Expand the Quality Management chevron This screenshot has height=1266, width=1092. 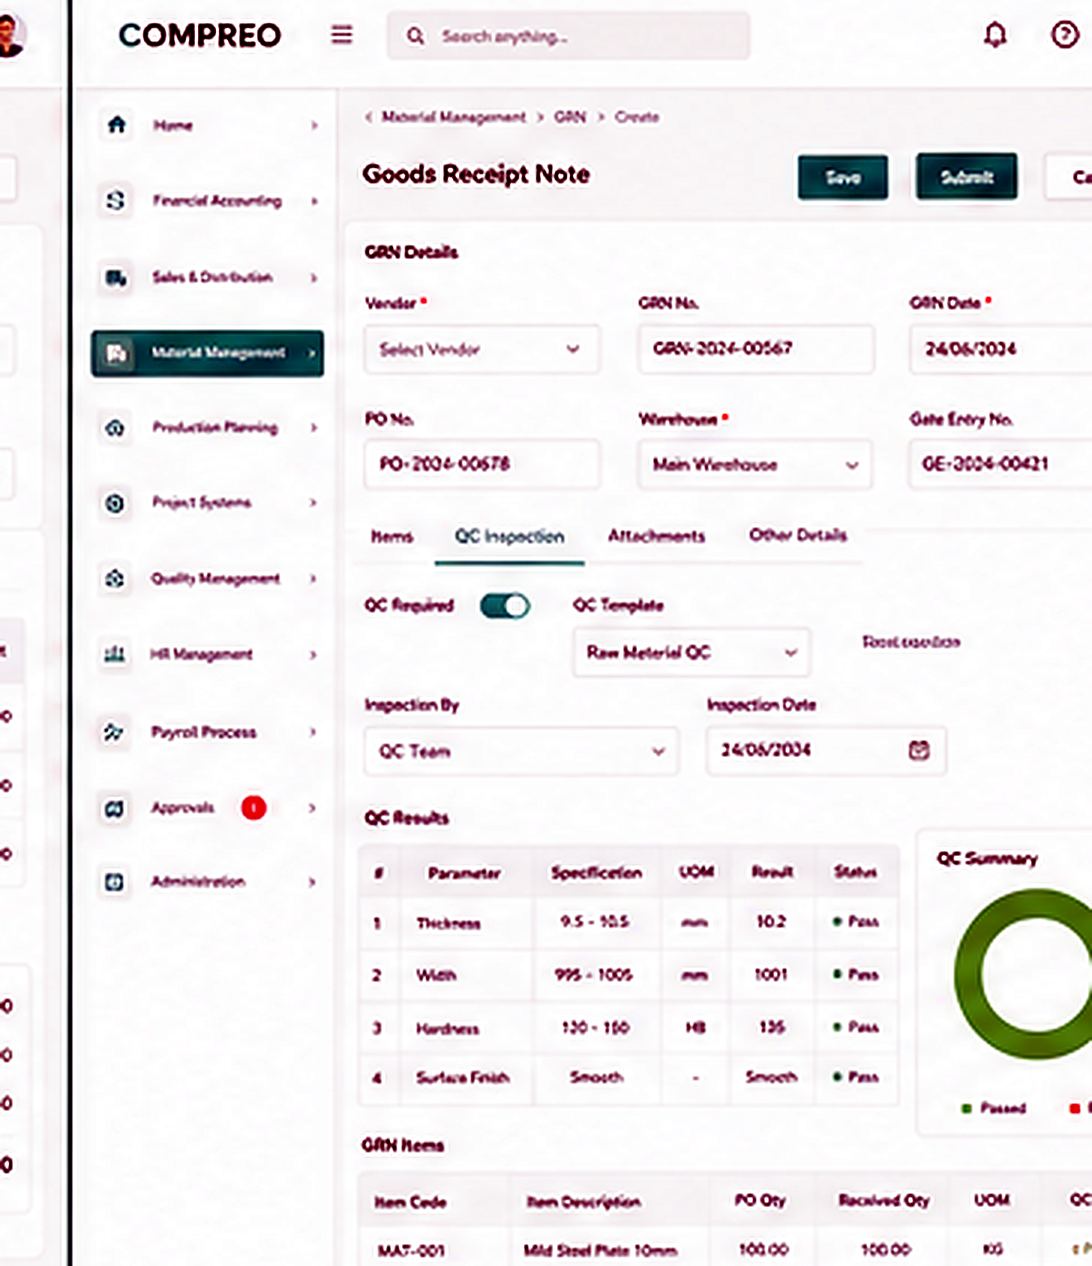click(x=313, y=578)
